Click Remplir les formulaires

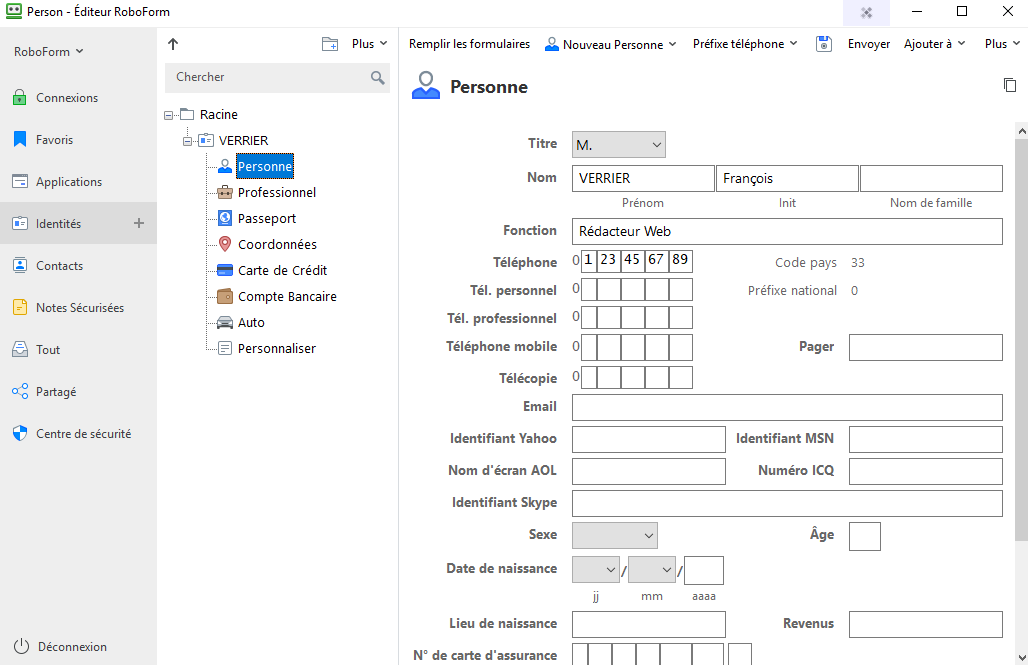point(469,44)
